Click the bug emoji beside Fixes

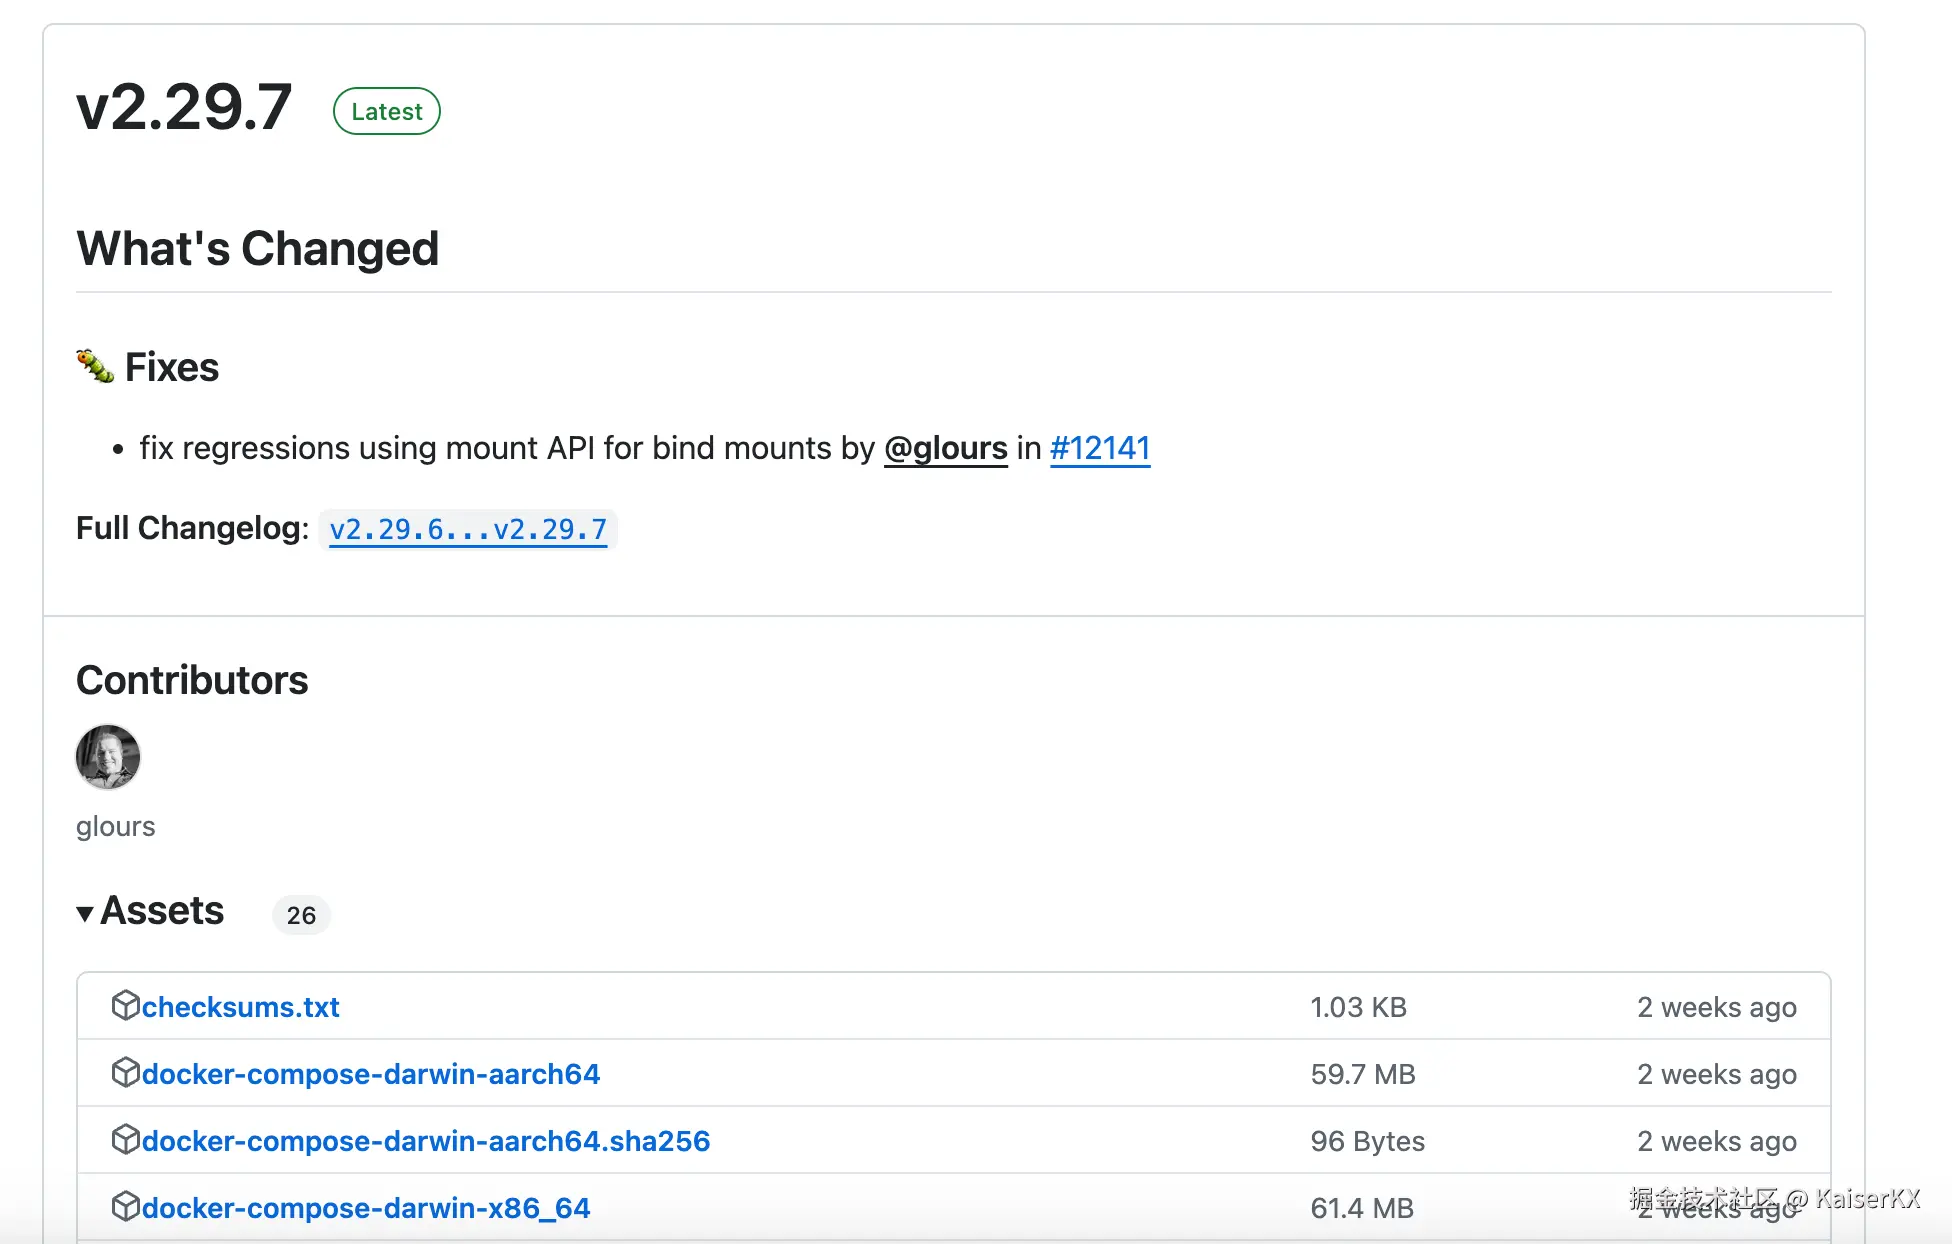(x=95, y=366)
